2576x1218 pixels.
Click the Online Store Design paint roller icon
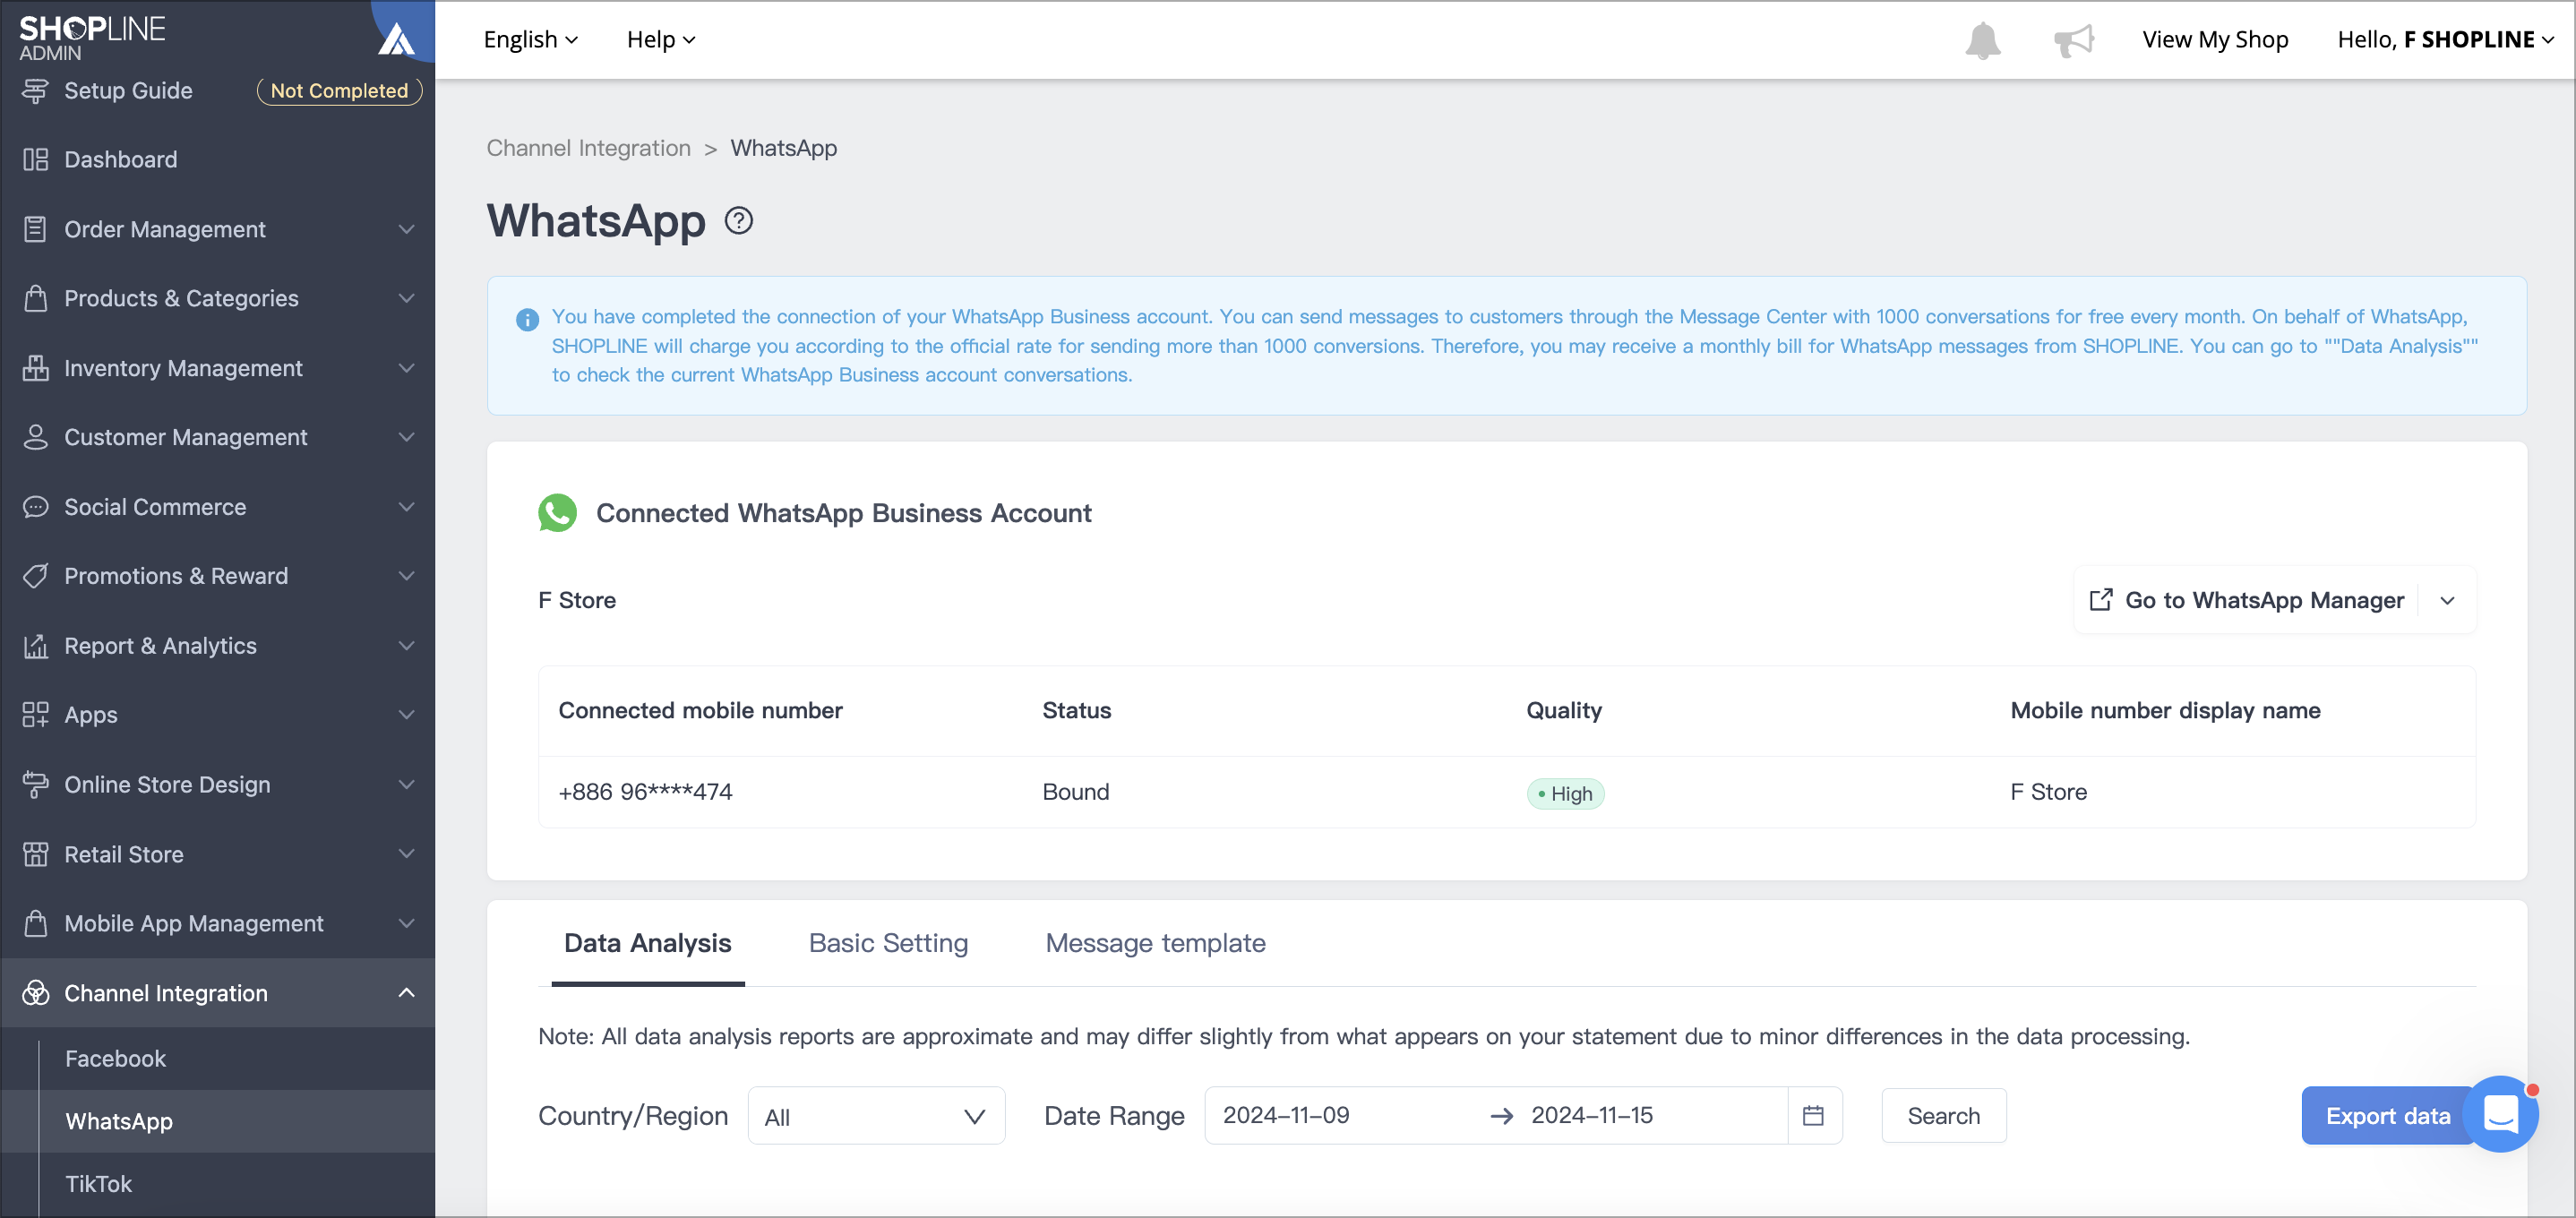(35, 785)
